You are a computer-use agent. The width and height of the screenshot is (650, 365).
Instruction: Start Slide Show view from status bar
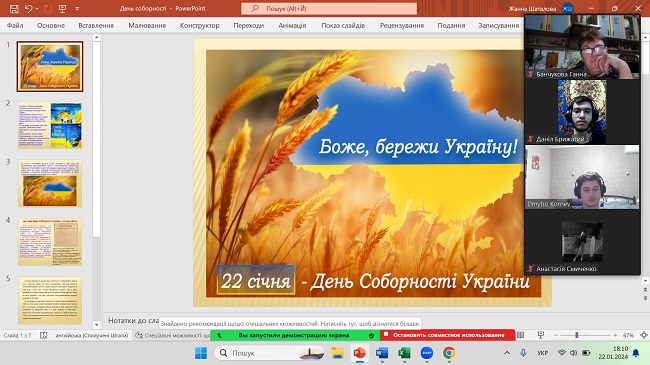point(541,335)
